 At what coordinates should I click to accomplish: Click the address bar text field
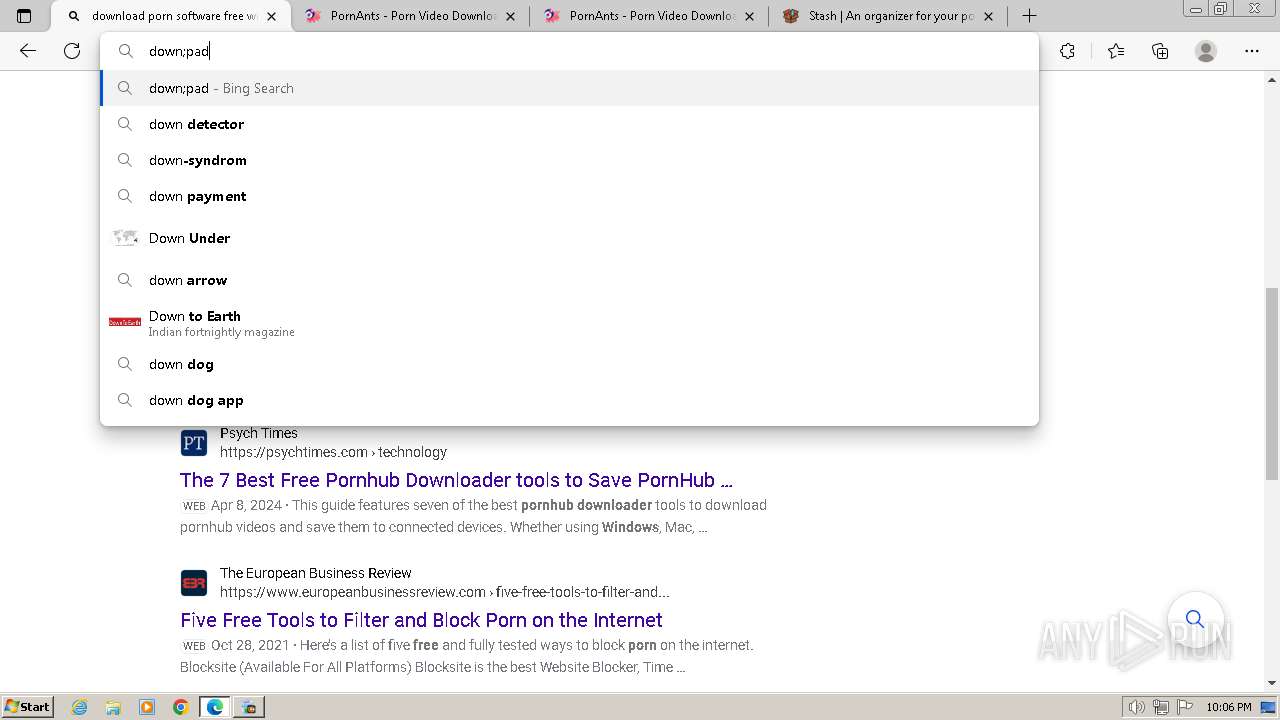[569, 51]
